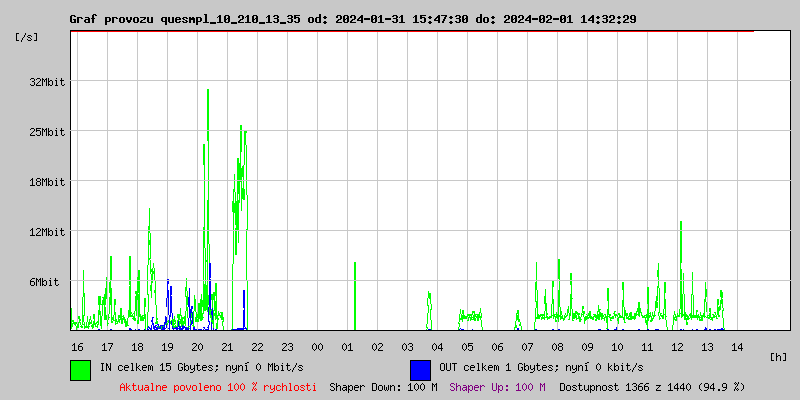Click the hour 00 label on the time axis

(x=317, y=346)
